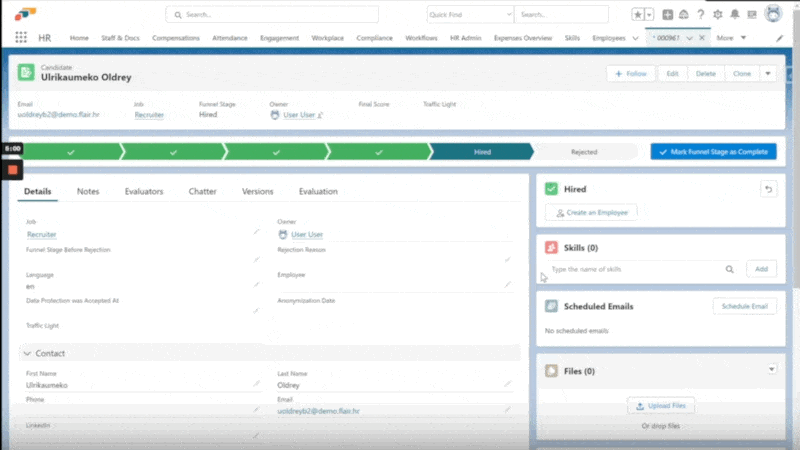Click the global actions plus icon
The width and height of the screenshot is (800, 450).
667,15
